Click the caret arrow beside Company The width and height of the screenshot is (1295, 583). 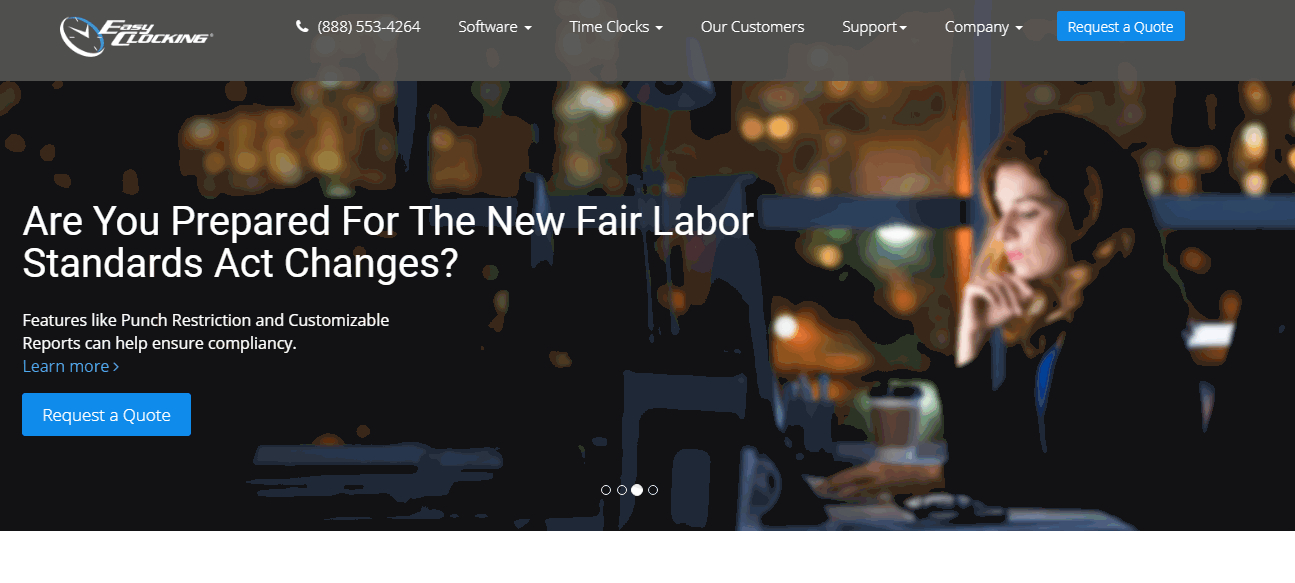[1019, 28]
